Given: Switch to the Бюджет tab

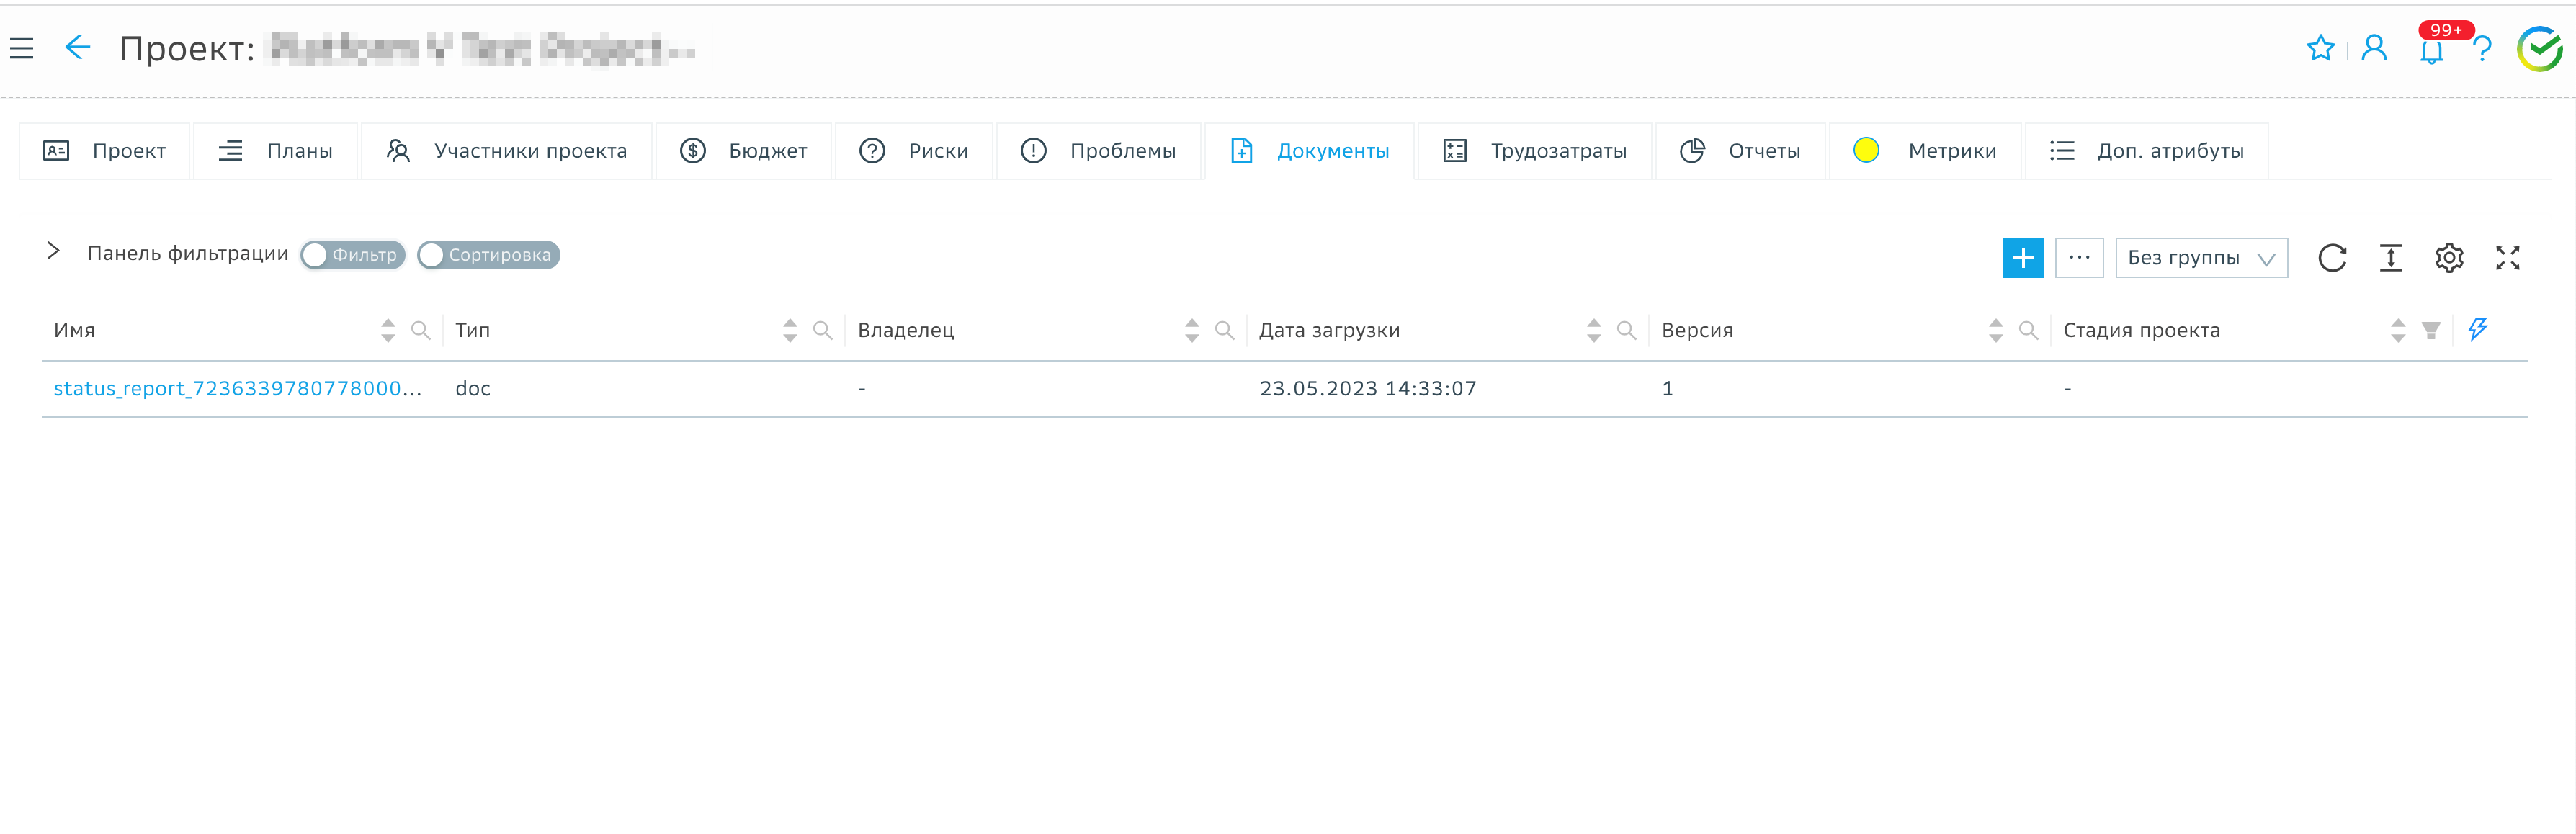Looking at the screenshot, I should point(744,150).
